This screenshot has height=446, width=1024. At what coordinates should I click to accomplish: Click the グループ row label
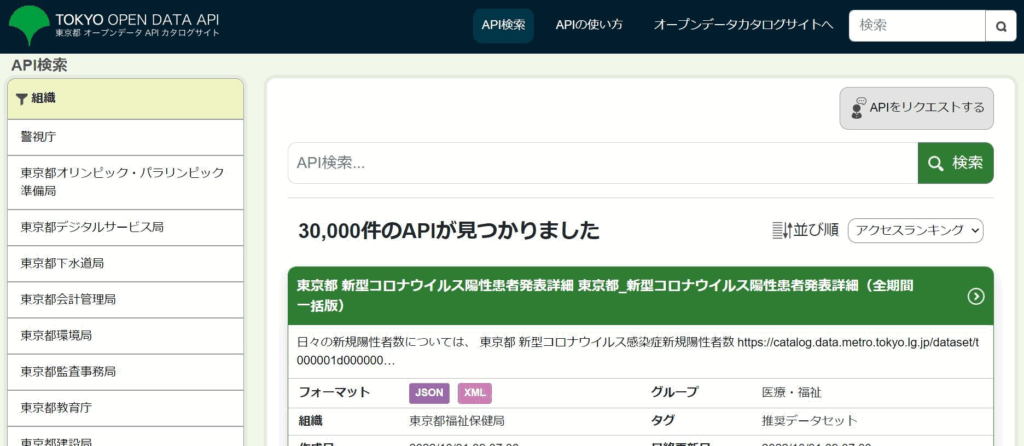pos(675,393)
